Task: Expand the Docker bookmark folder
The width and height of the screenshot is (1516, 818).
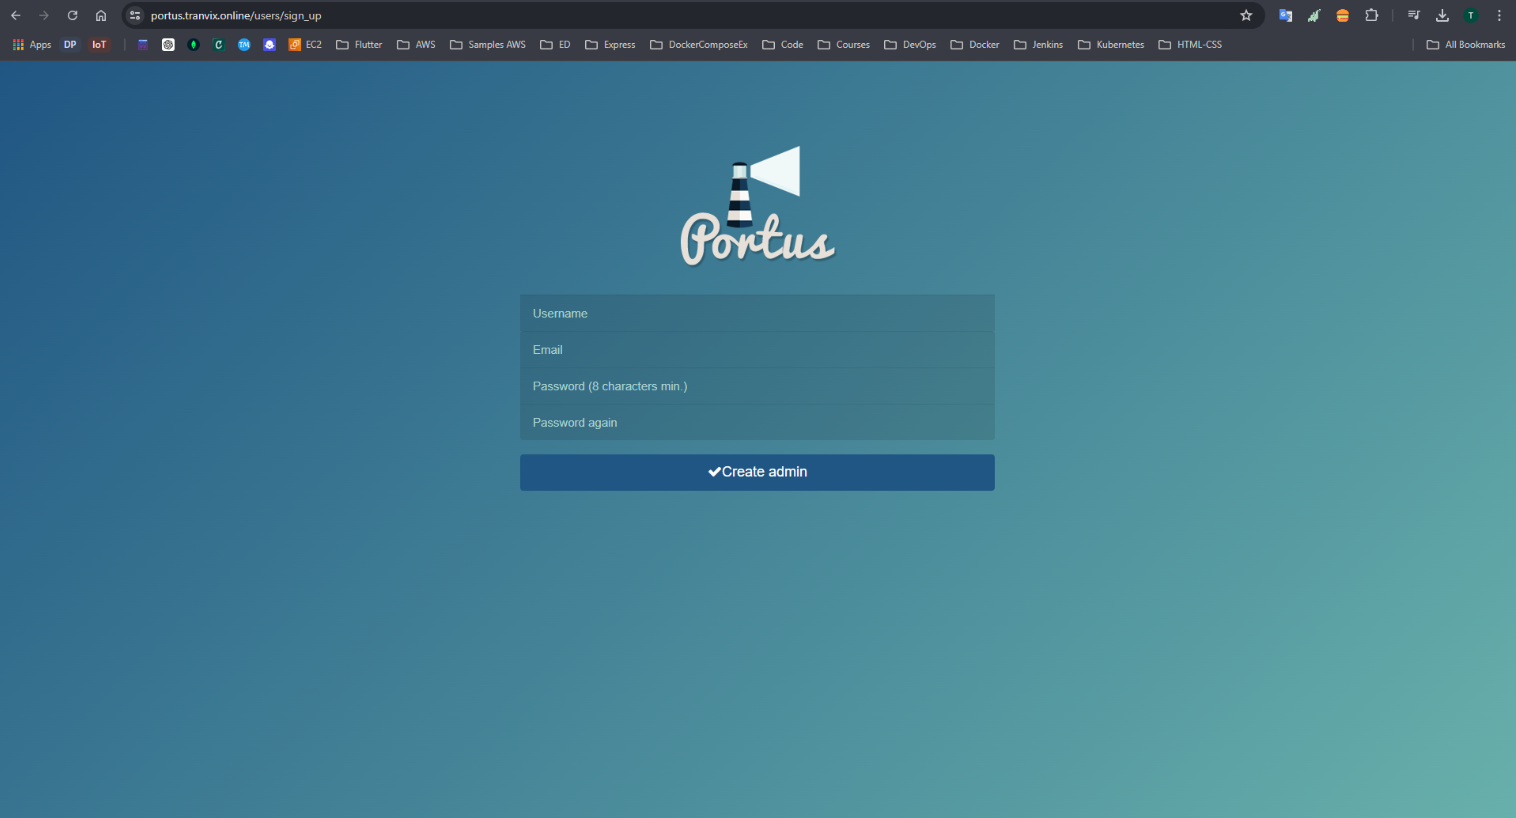Action: click(x=975, y=45)
